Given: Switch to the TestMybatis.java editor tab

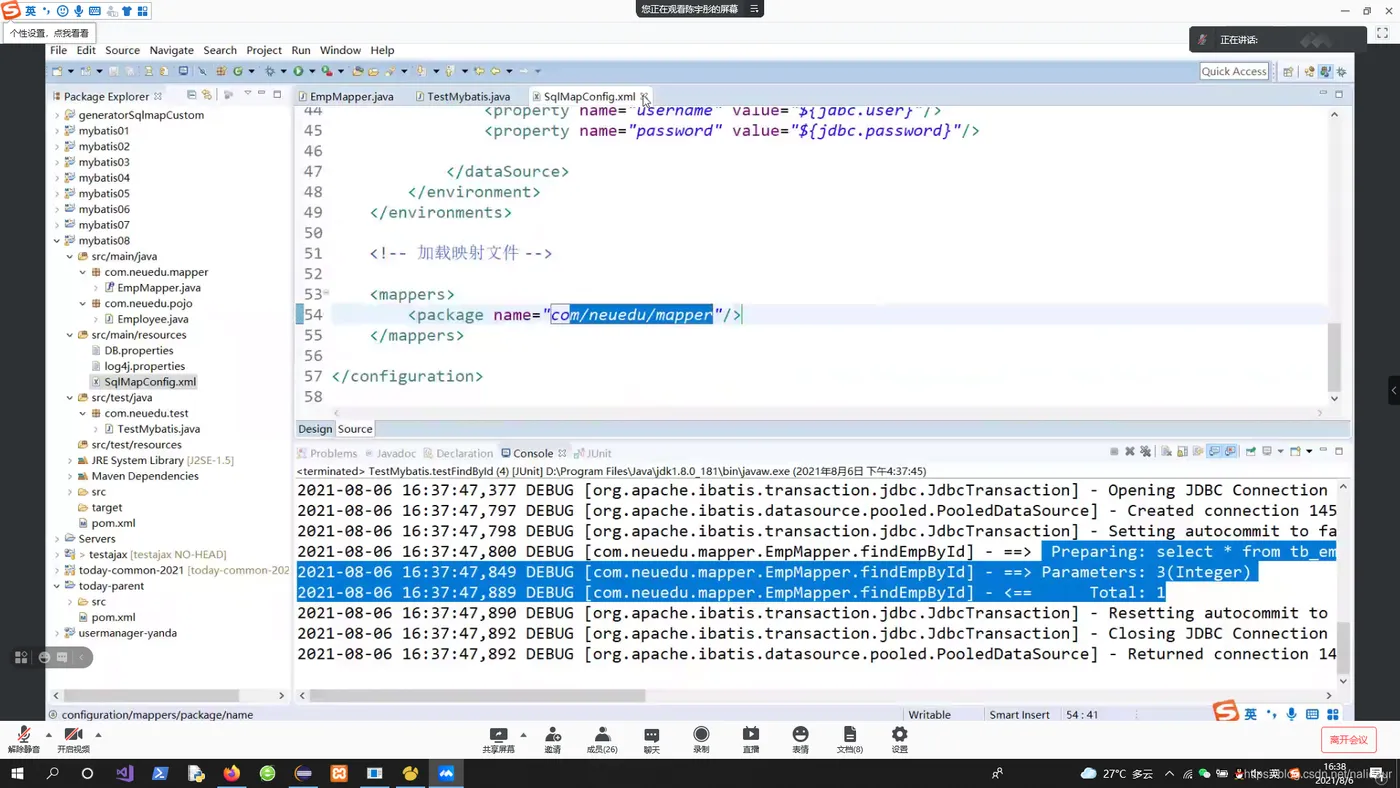Looking at the screenshot, I should [x=464, y=97].
